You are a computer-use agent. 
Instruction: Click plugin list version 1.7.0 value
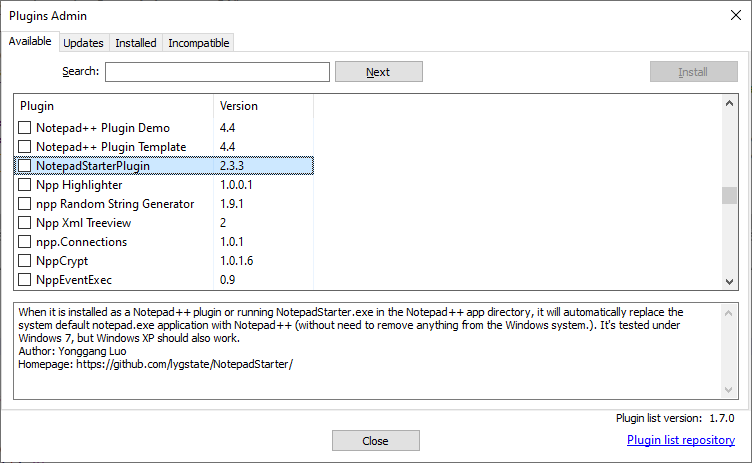[x=722, y=418]
